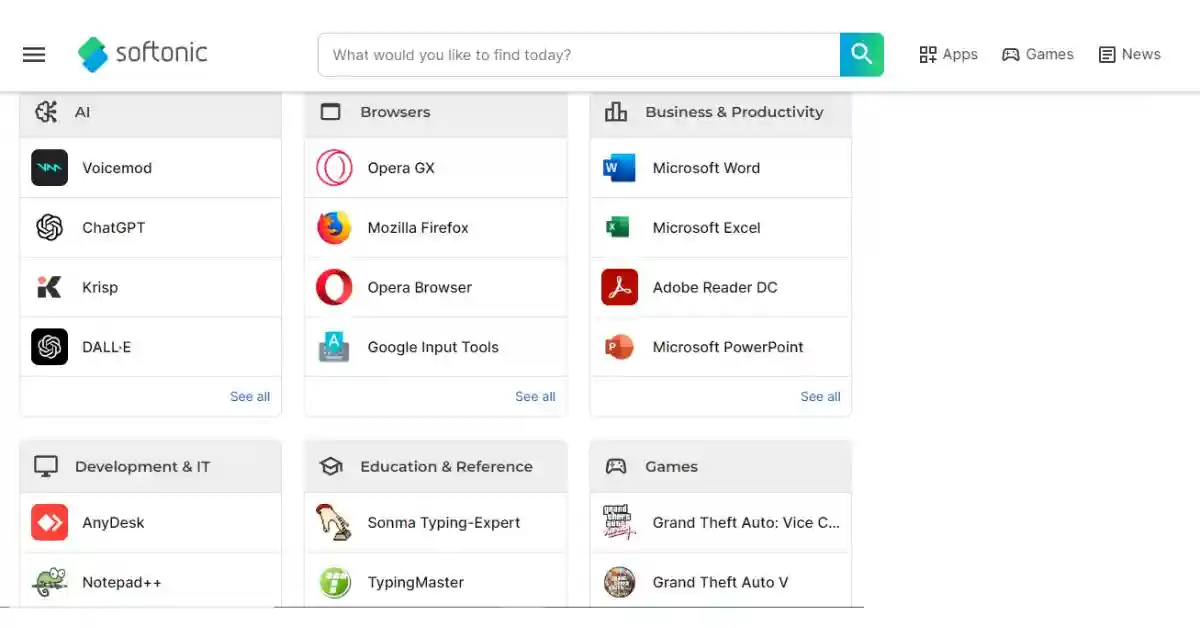1200x628 pixels.
Task: Open the Games menu in header
Action: (1038, 54)
